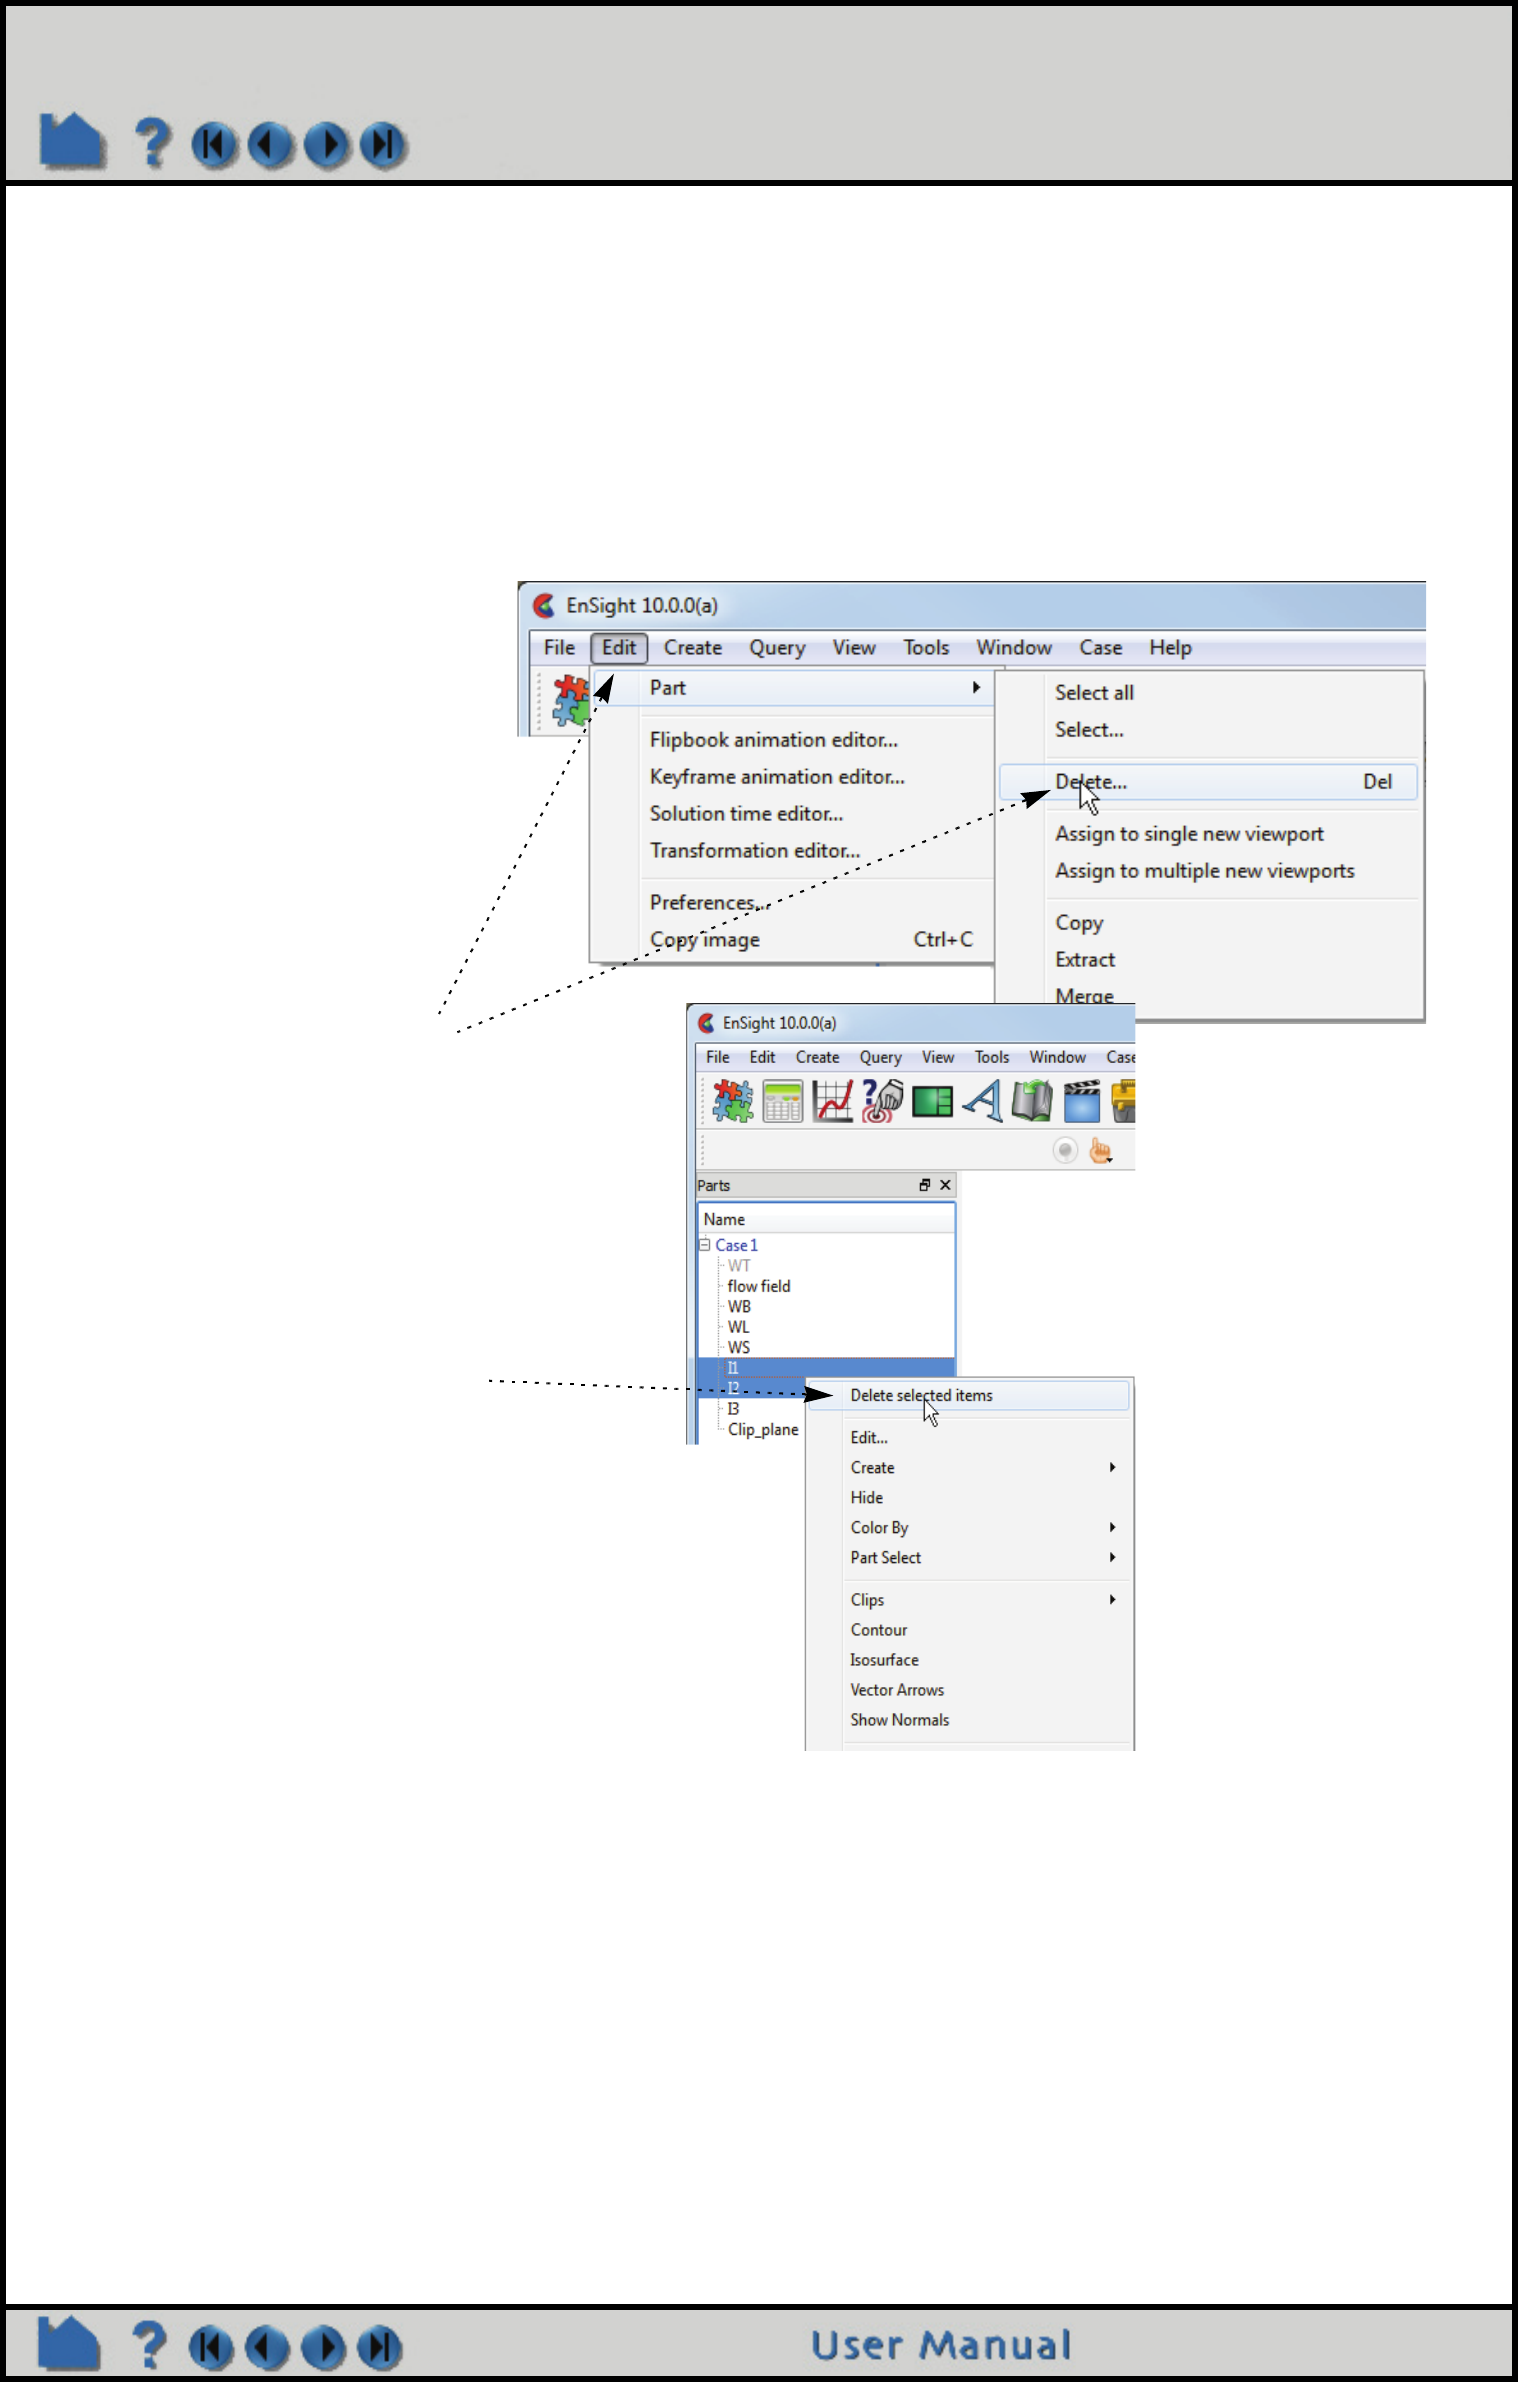This screenshot has height=2382, width=1518.
Task: Select the WB part in Parts list
Action: pyautogui.click(x=739, y=1306)
